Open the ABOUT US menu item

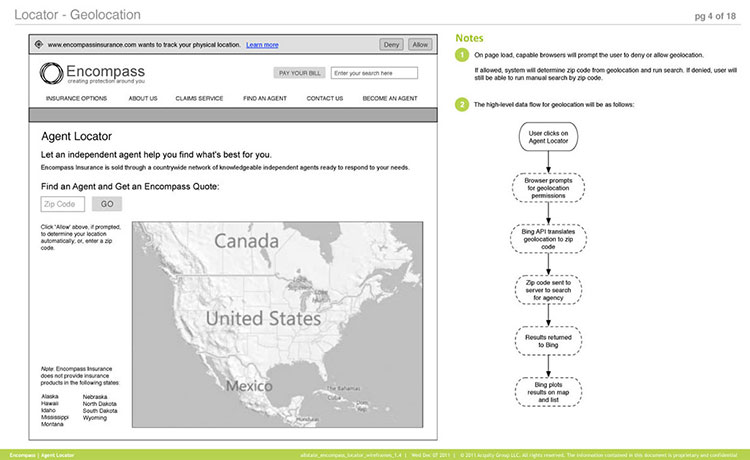pyautogui.click(x=143, y=99)
